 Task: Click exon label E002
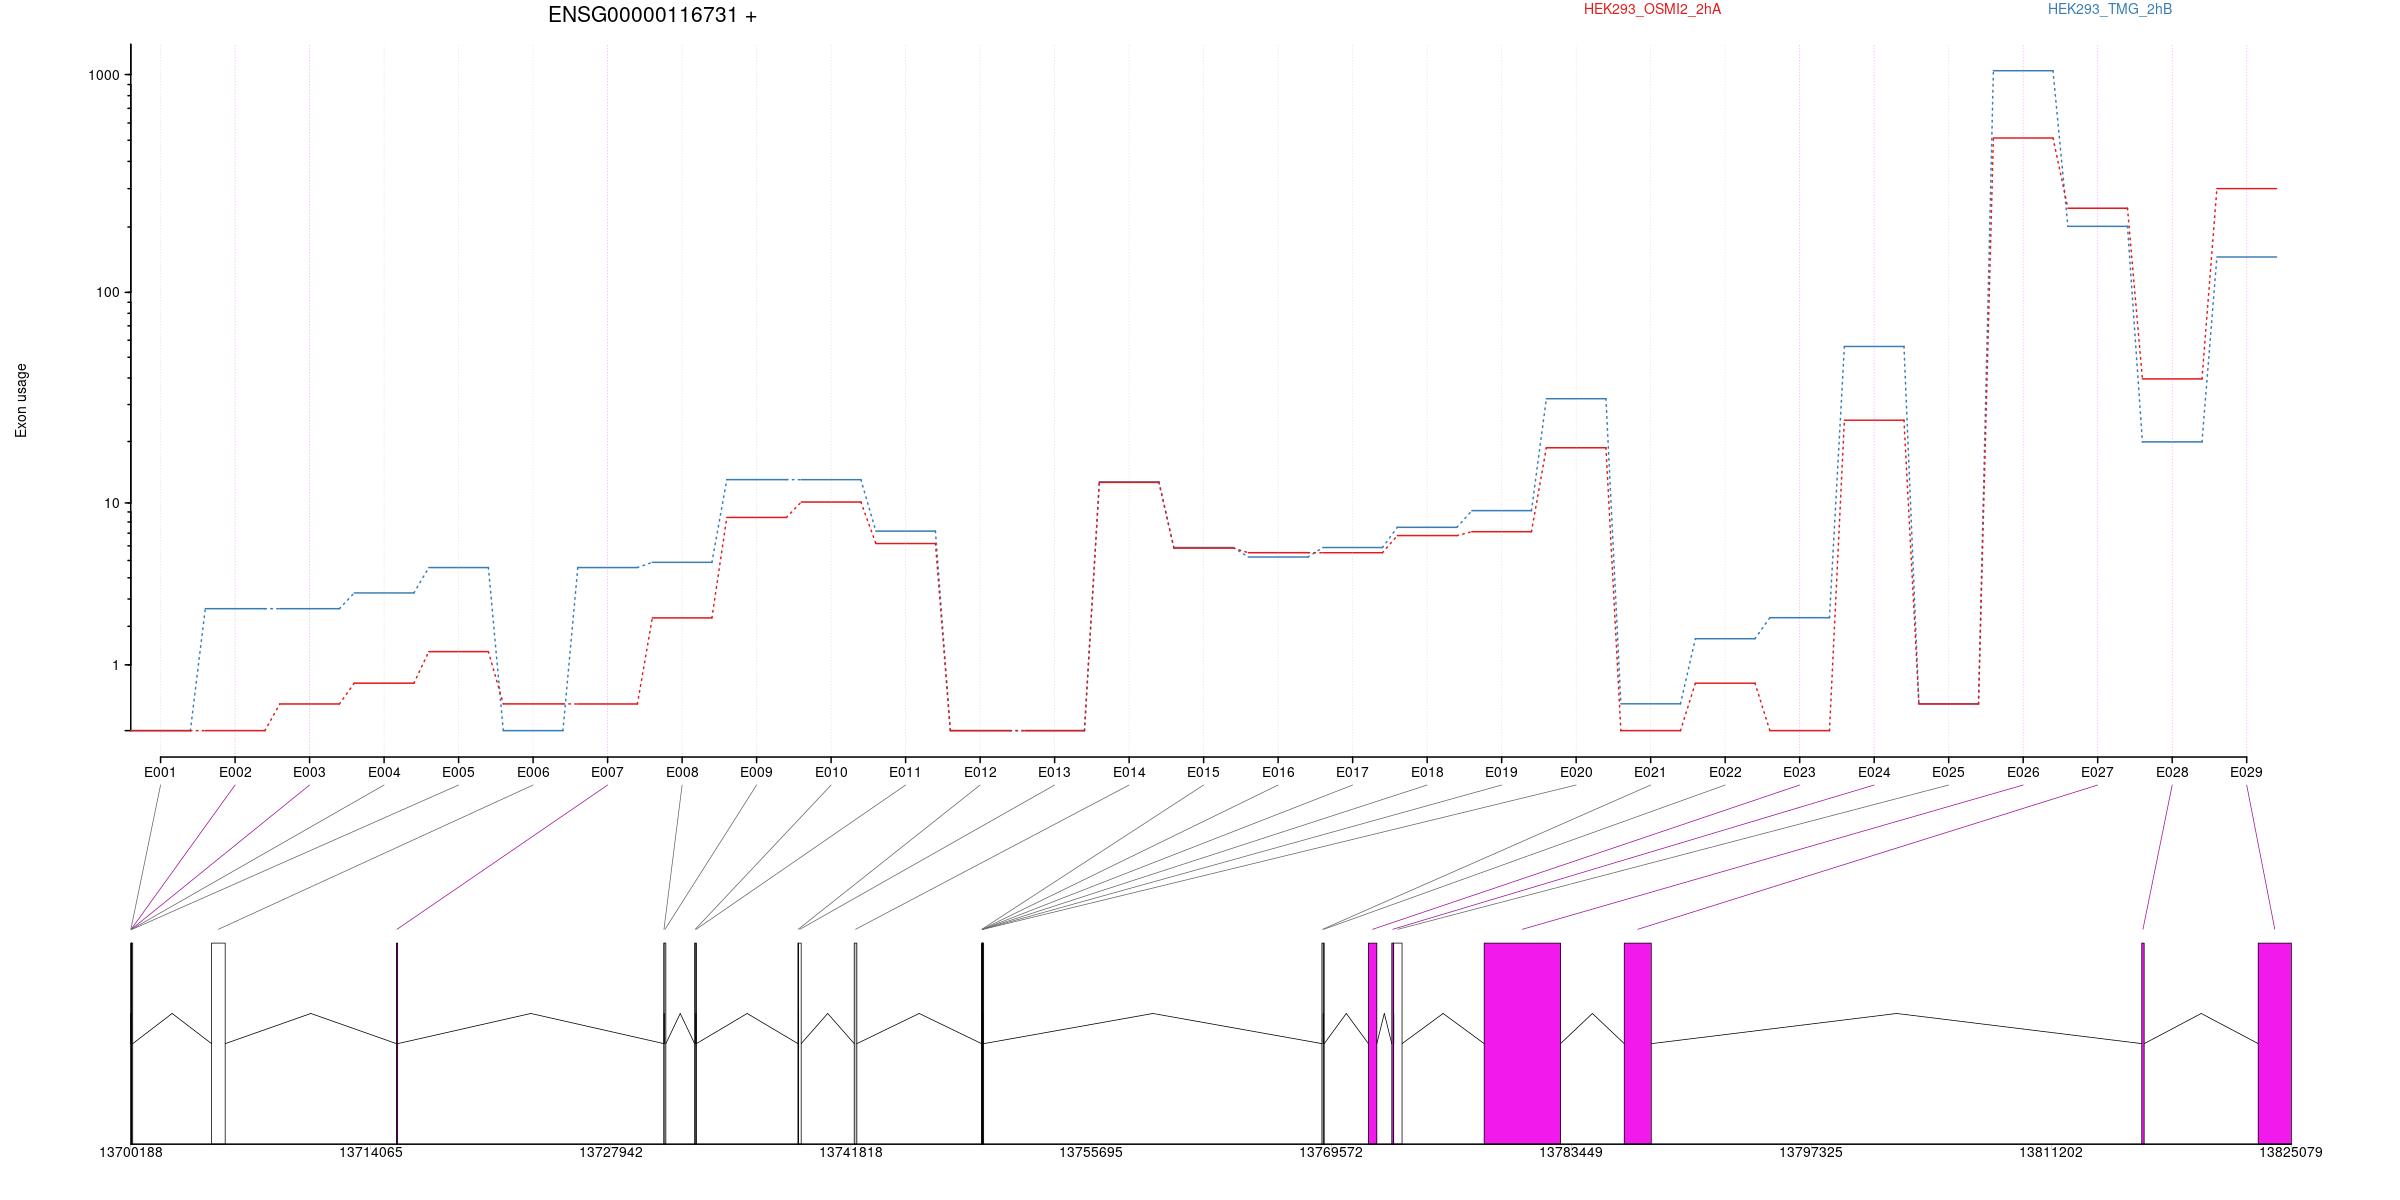pyautogui.click(x=235, y=772)
